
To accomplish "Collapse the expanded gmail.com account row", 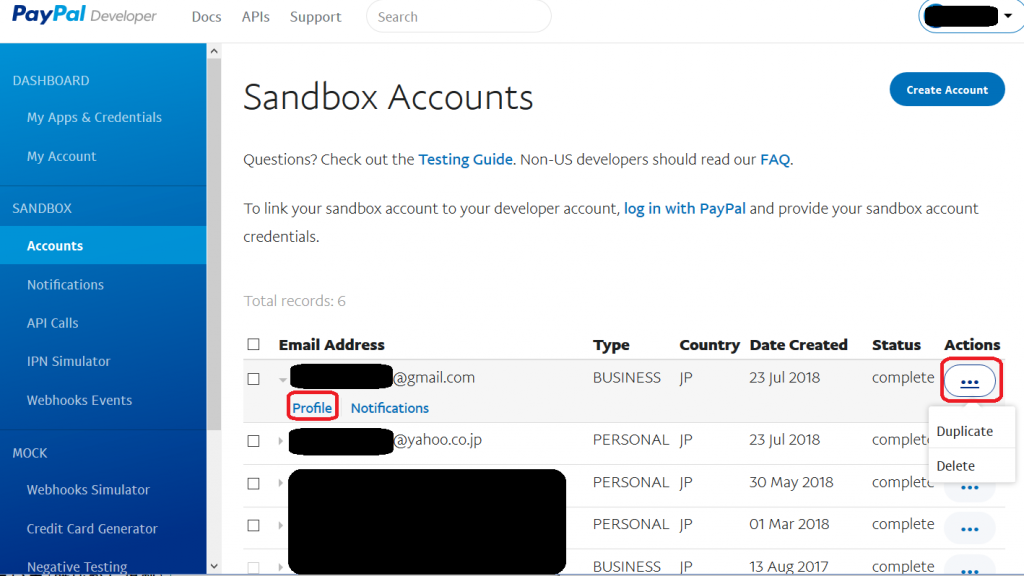I will pos(282,380).
